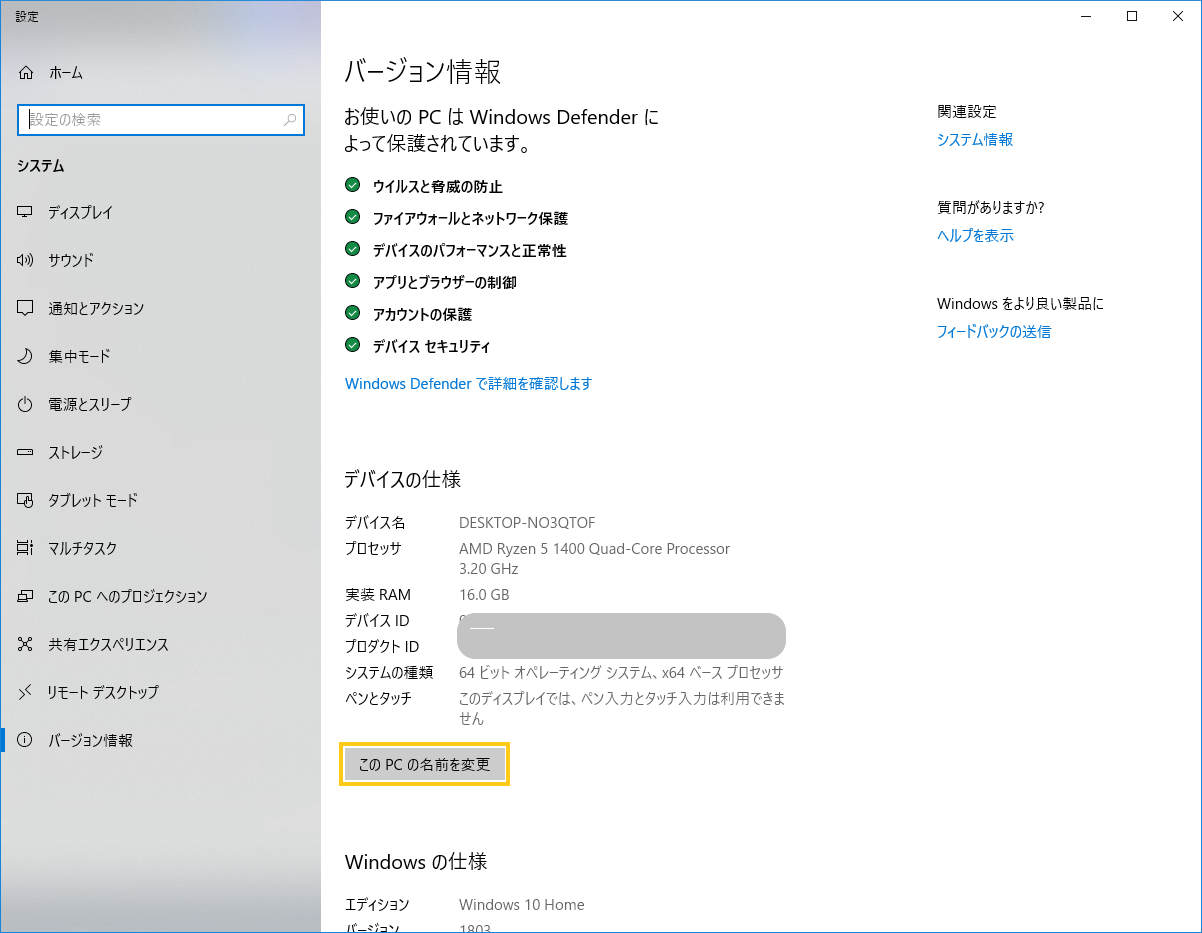This screenshot has width=1202, height=933.
Task: Minimize the 設定 window
Action: (x=1085, y=16)
